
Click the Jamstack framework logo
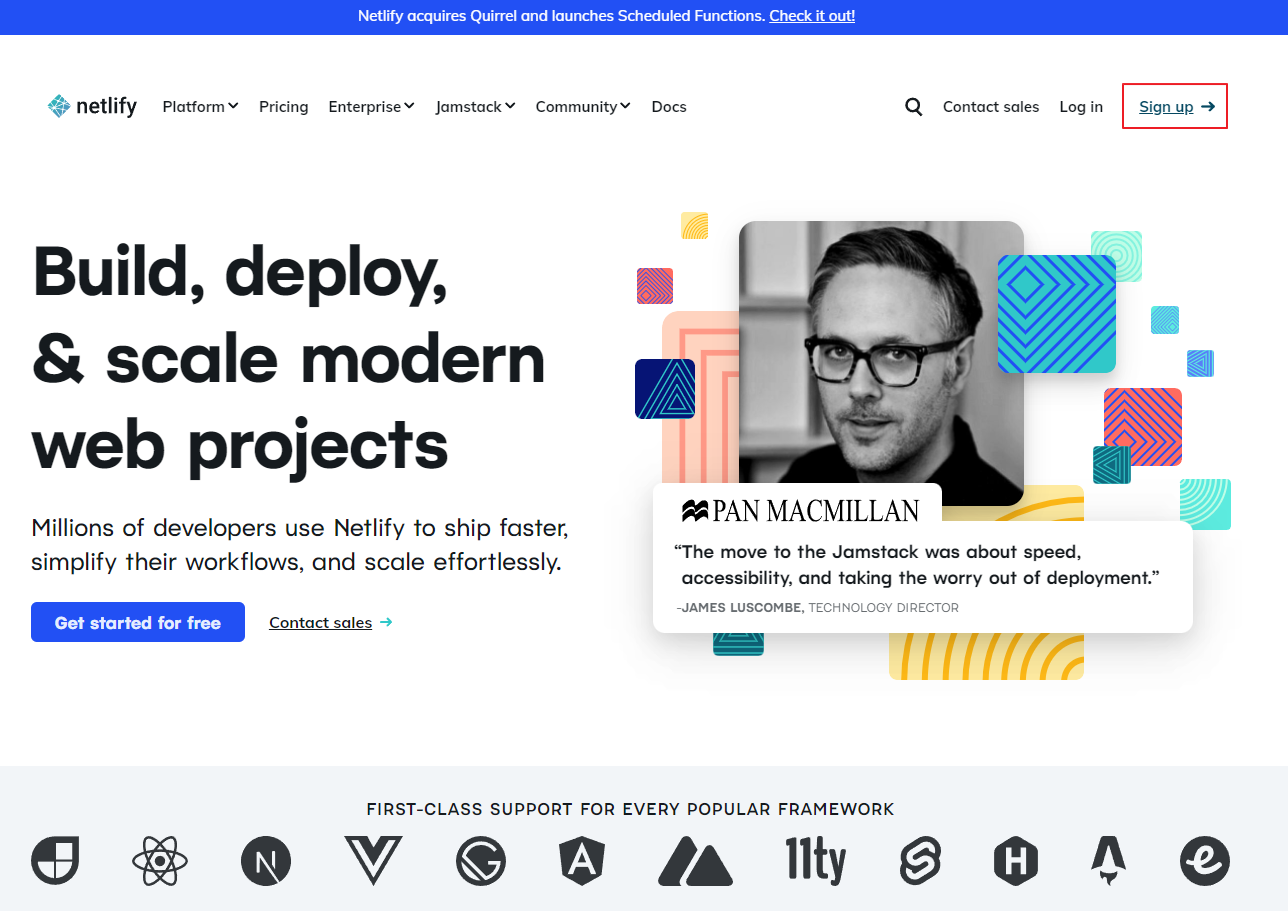(x=55, y=860)
